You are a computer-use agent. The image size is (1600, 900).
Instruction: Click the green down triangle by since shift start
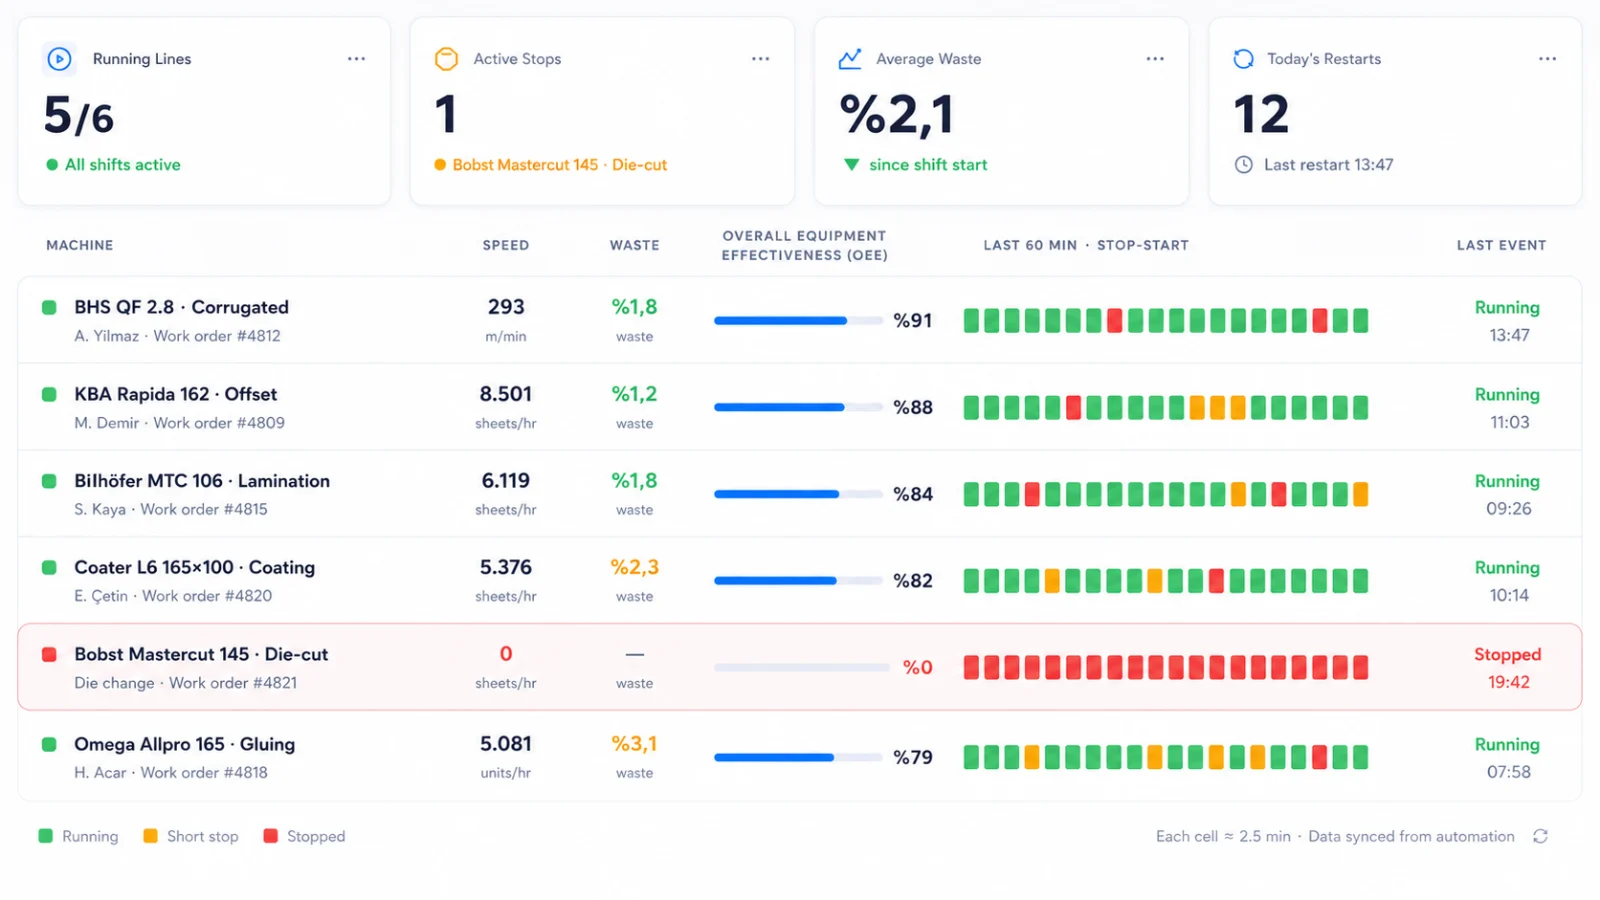[851, 164]
